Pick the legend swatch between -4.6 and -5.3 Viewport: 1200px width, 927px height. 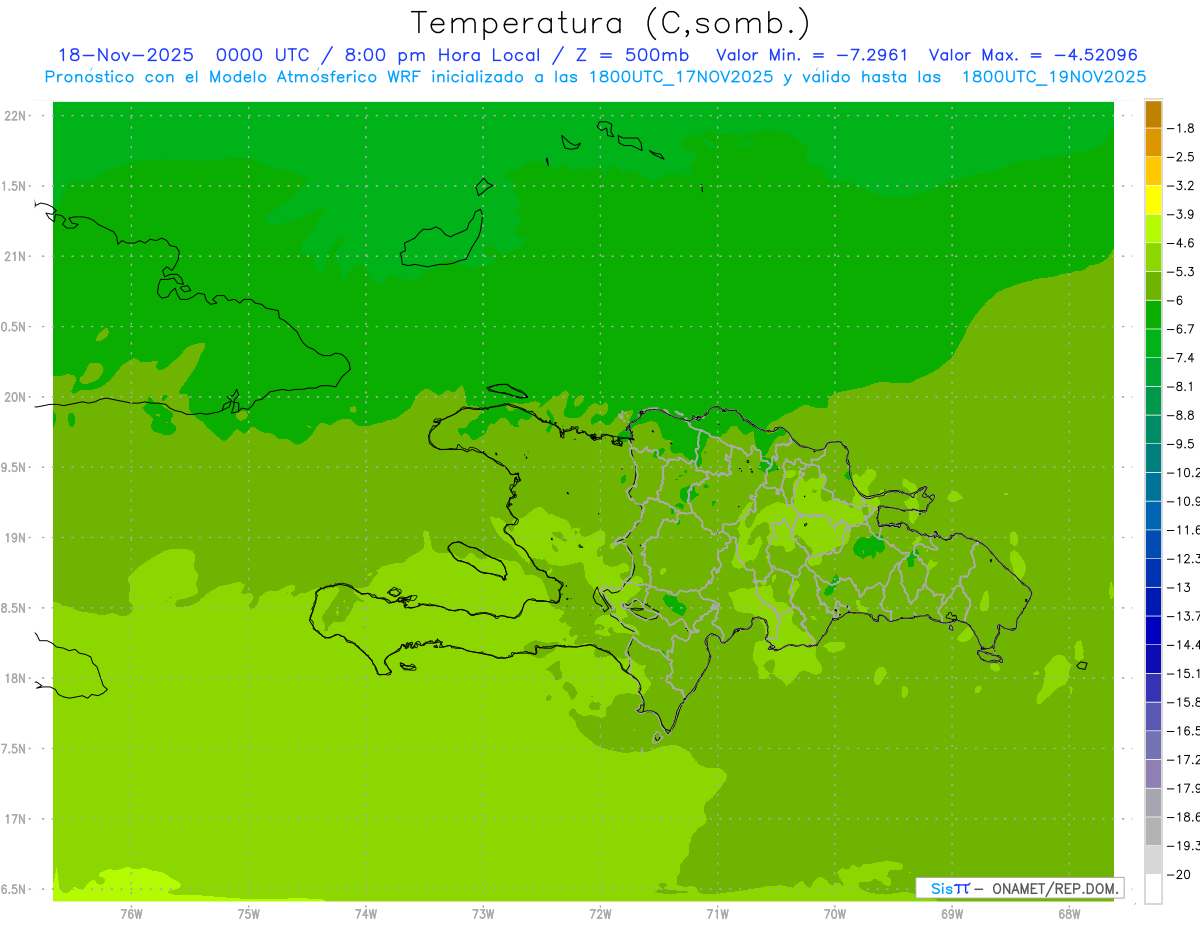1153,258
